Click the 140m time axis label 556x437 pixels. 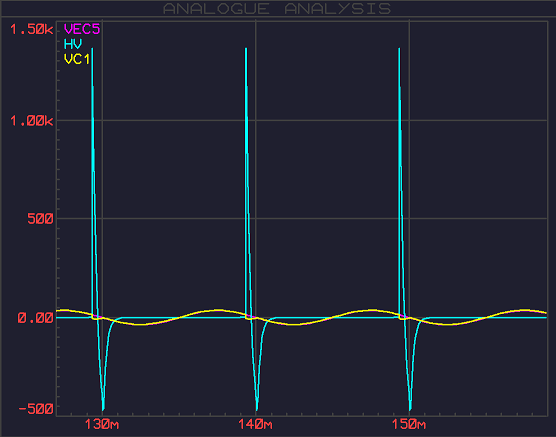pyautogui.click(x=255, y=424)
